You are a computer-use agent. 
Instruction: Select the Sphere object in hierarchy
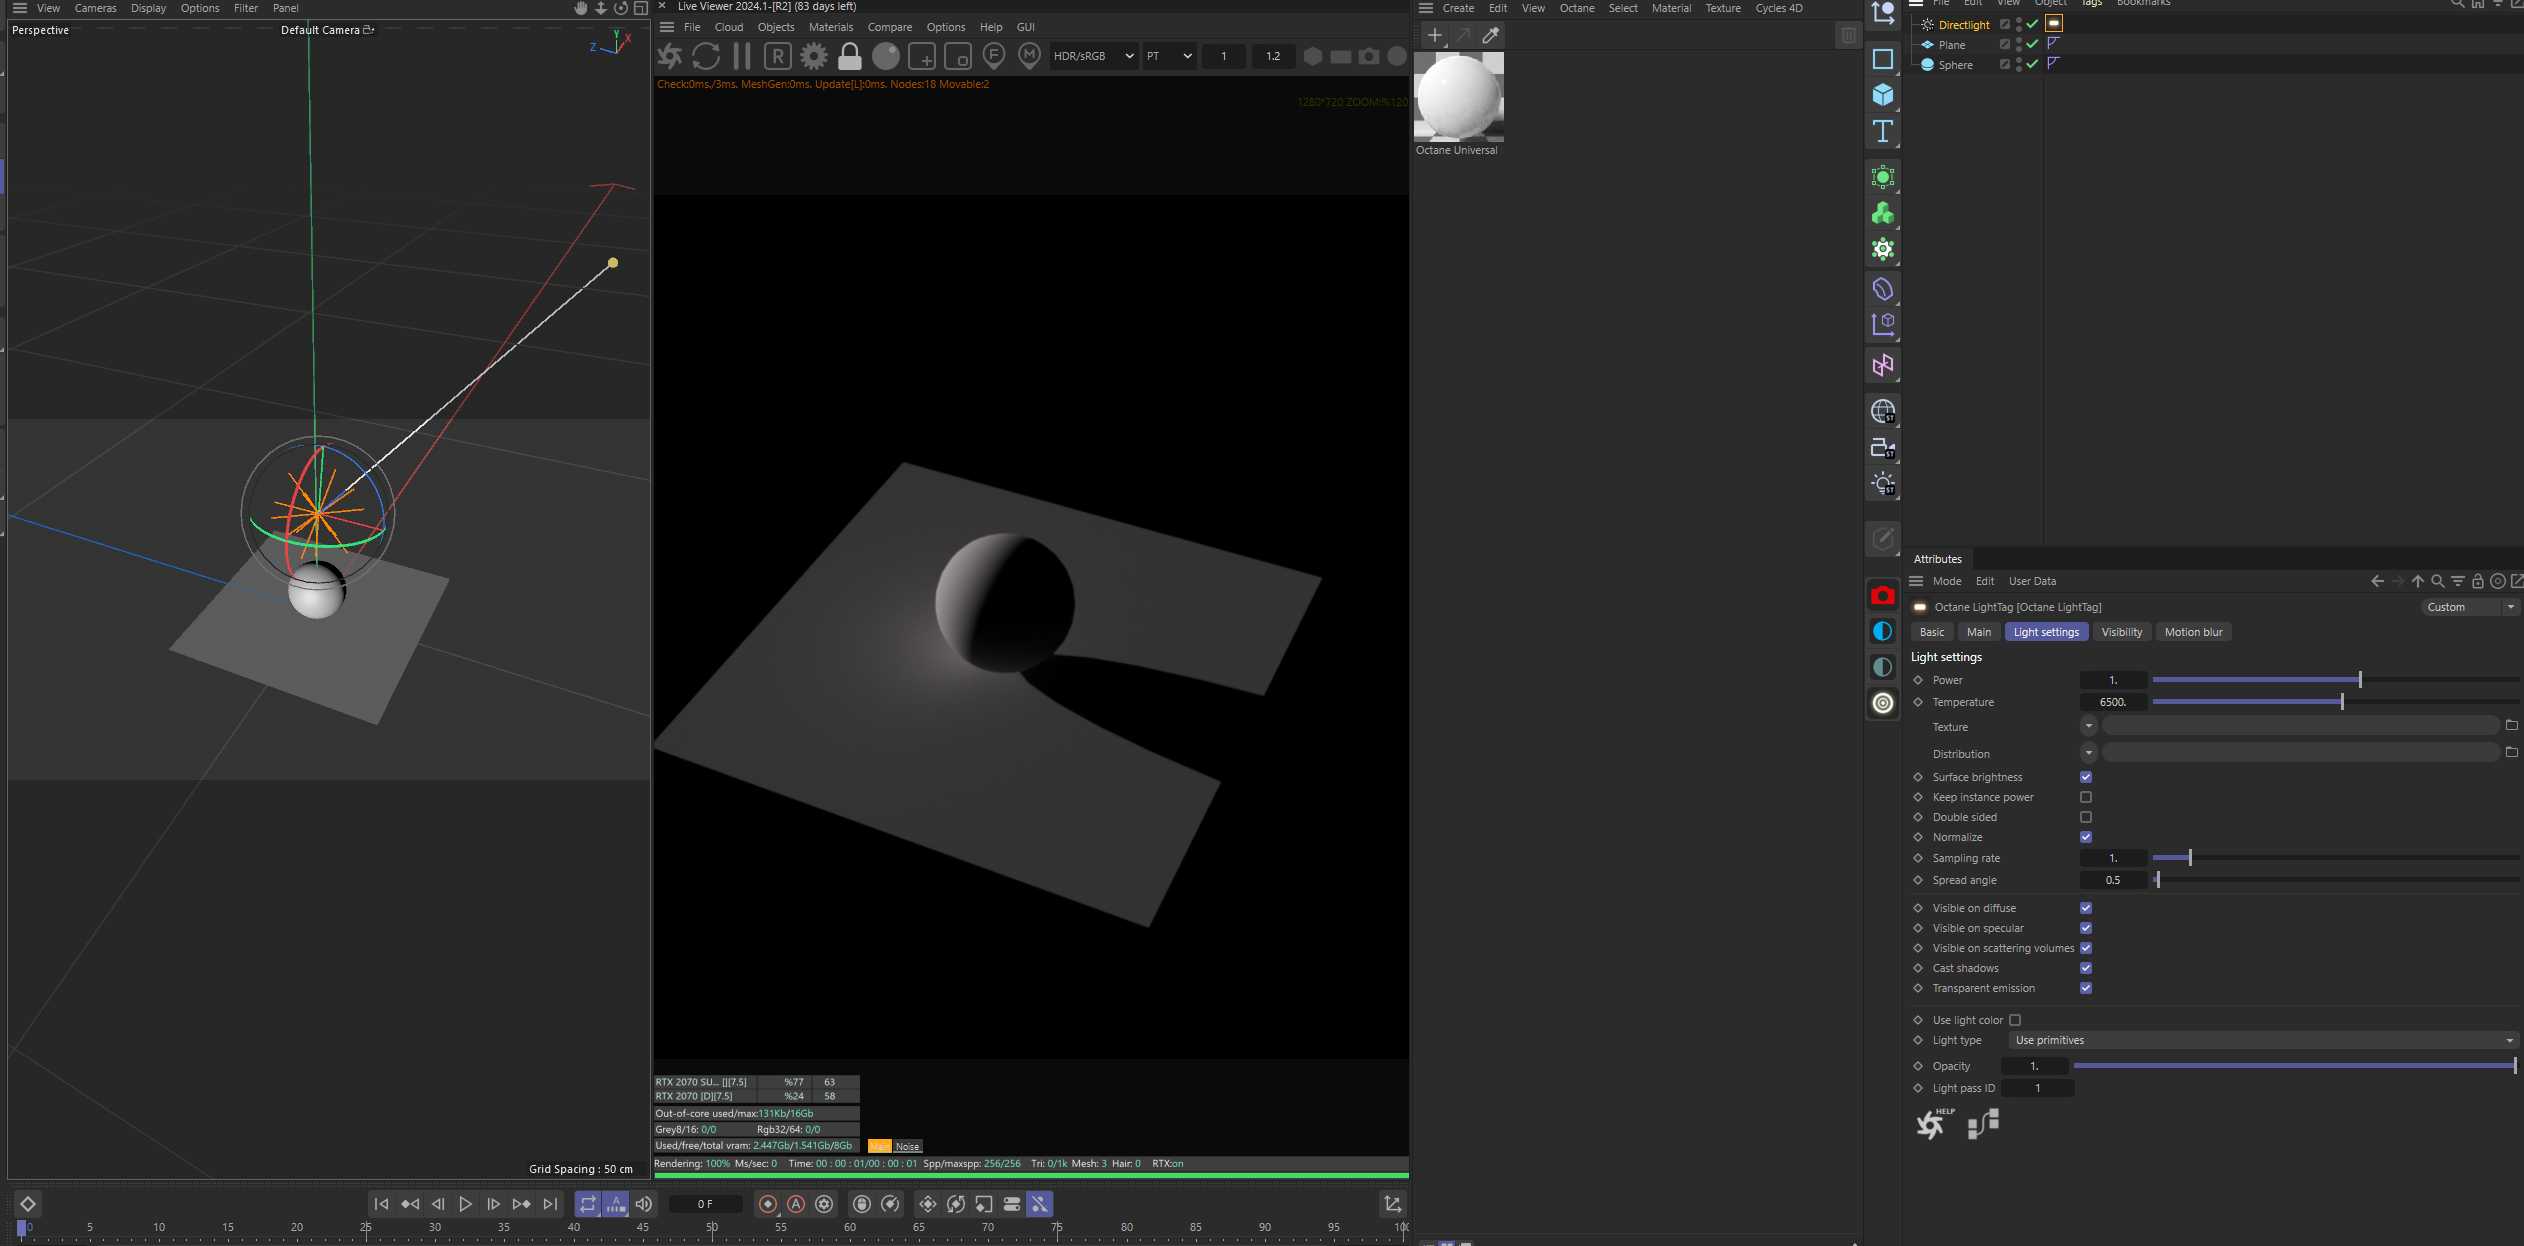click(x=1955, y=65)
